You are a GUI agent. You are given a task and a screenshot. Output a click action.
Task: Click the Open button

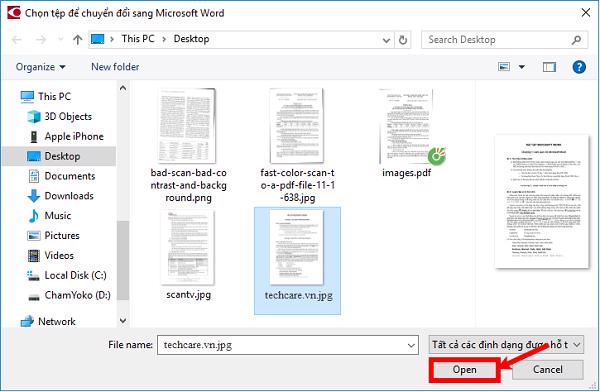[x=465, y=370]
